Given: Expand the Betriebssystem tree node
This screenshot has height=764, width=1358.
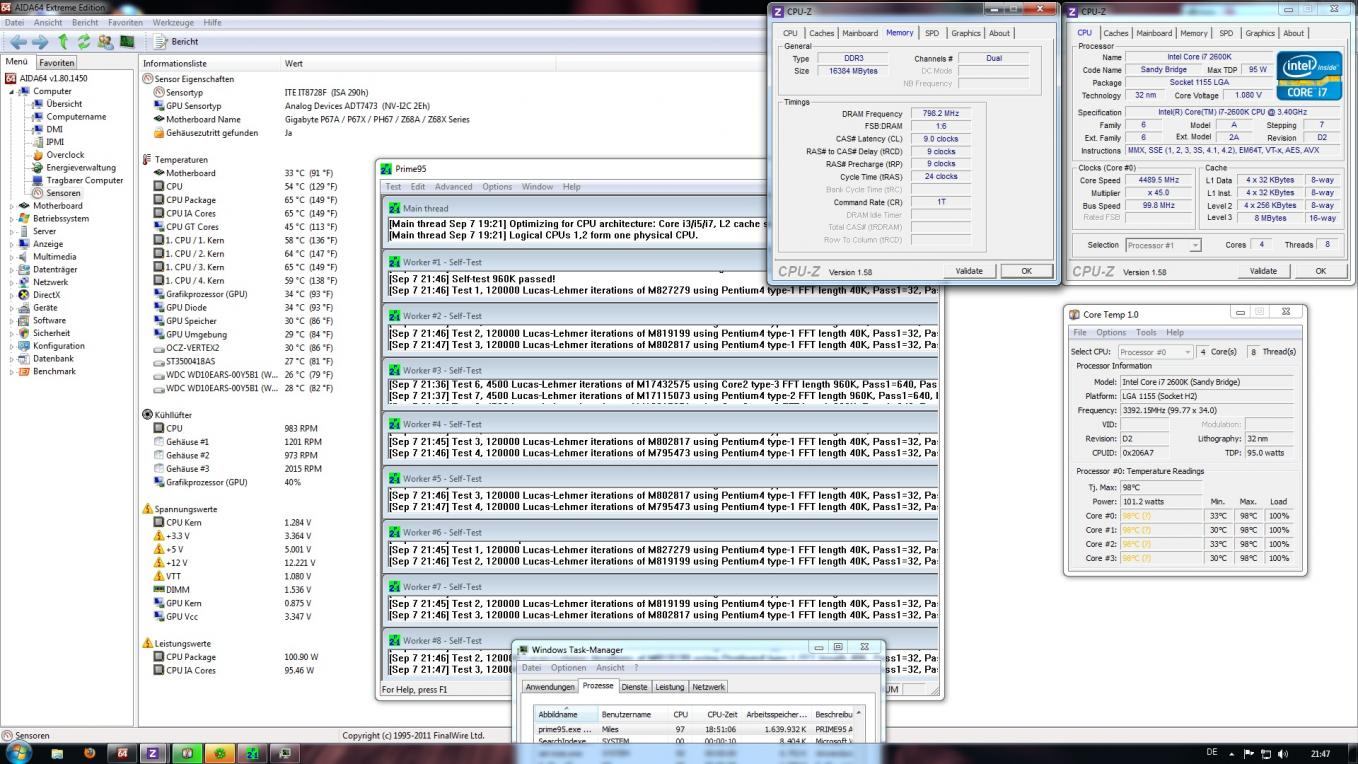Looking at the screenshot, I should pyautogui.click(x=13, y=218).
